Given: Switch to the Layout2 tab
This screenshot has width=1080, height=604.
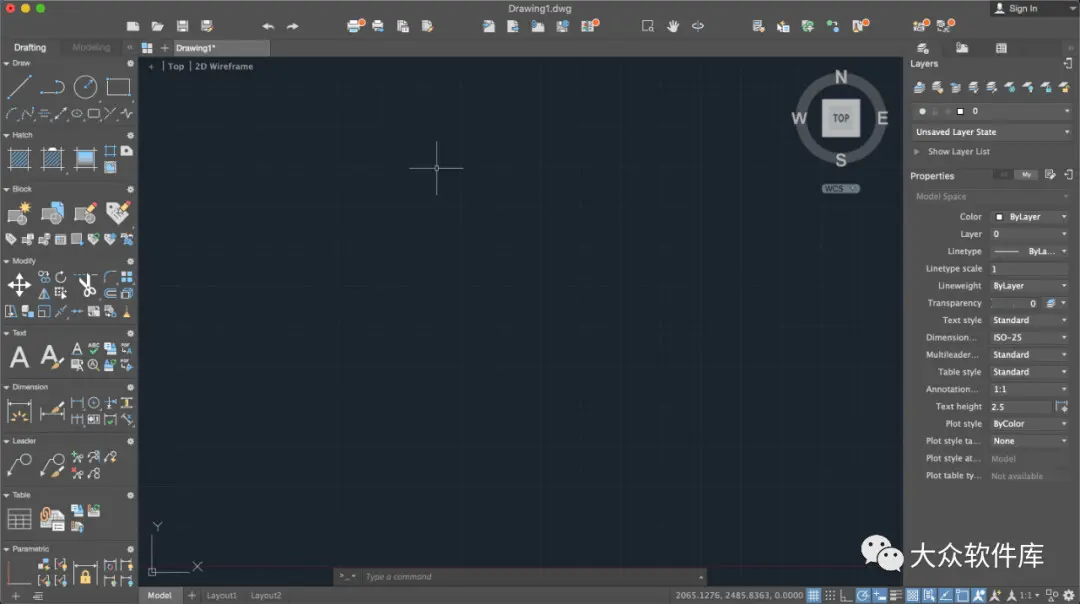Looking at the screenshot, I should pos(266,595).
